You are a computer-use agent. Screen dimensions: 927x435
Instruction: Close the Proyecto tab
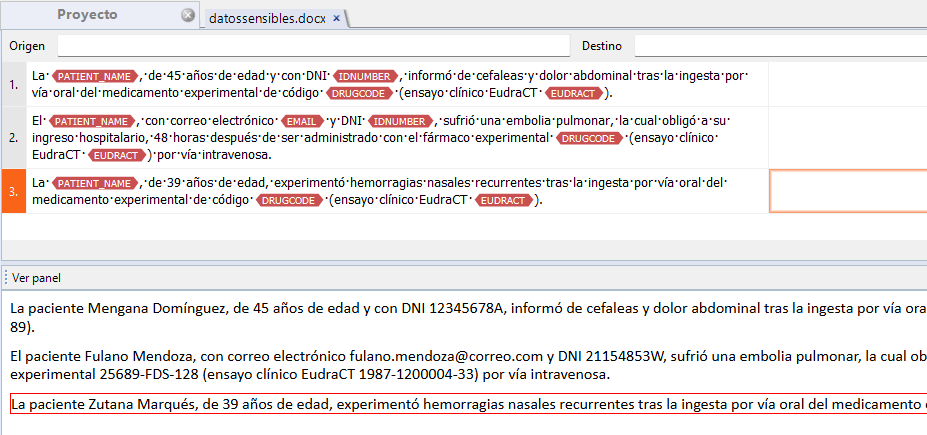188,15
